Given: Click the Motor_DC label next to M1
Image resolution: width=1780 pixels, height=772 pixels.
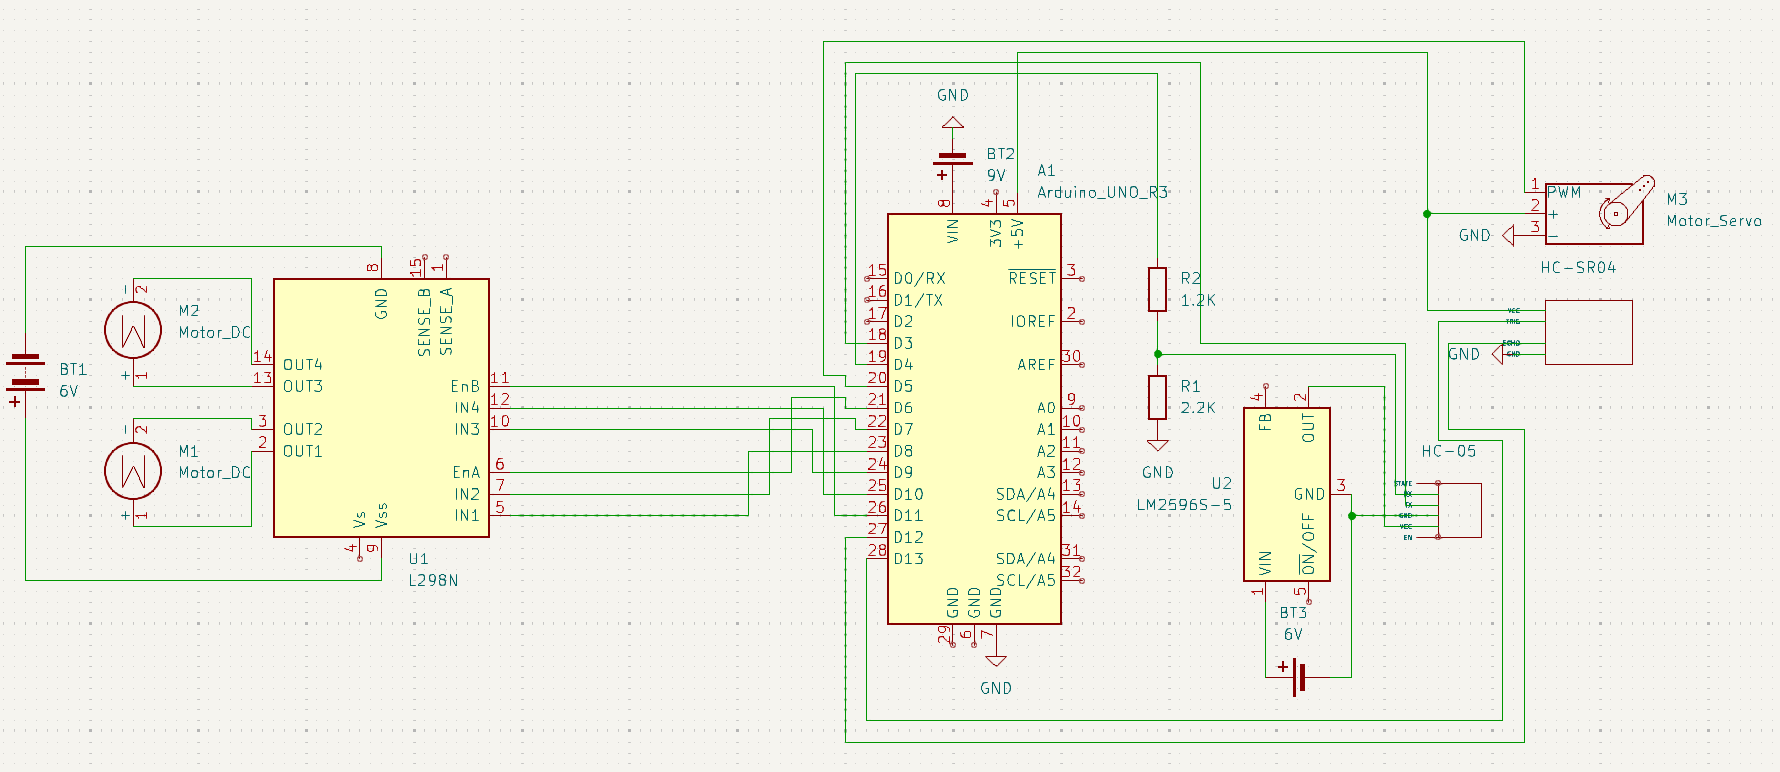Looking at the screenshot, I should pos(214,472).
